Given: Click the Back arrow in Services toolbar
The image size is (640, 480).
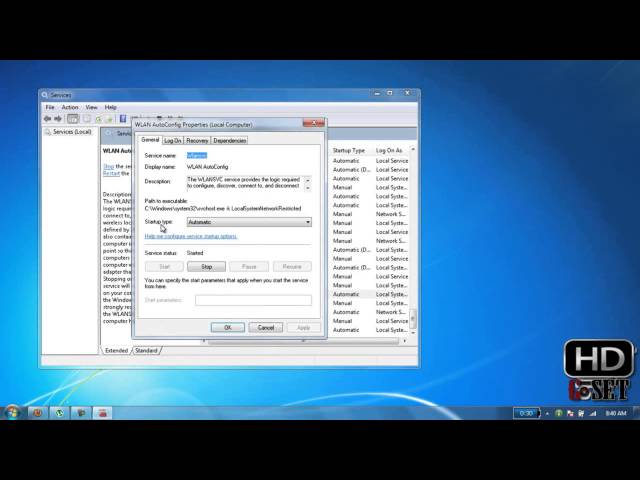Looking at the screenshot, I should coord(47,119).
